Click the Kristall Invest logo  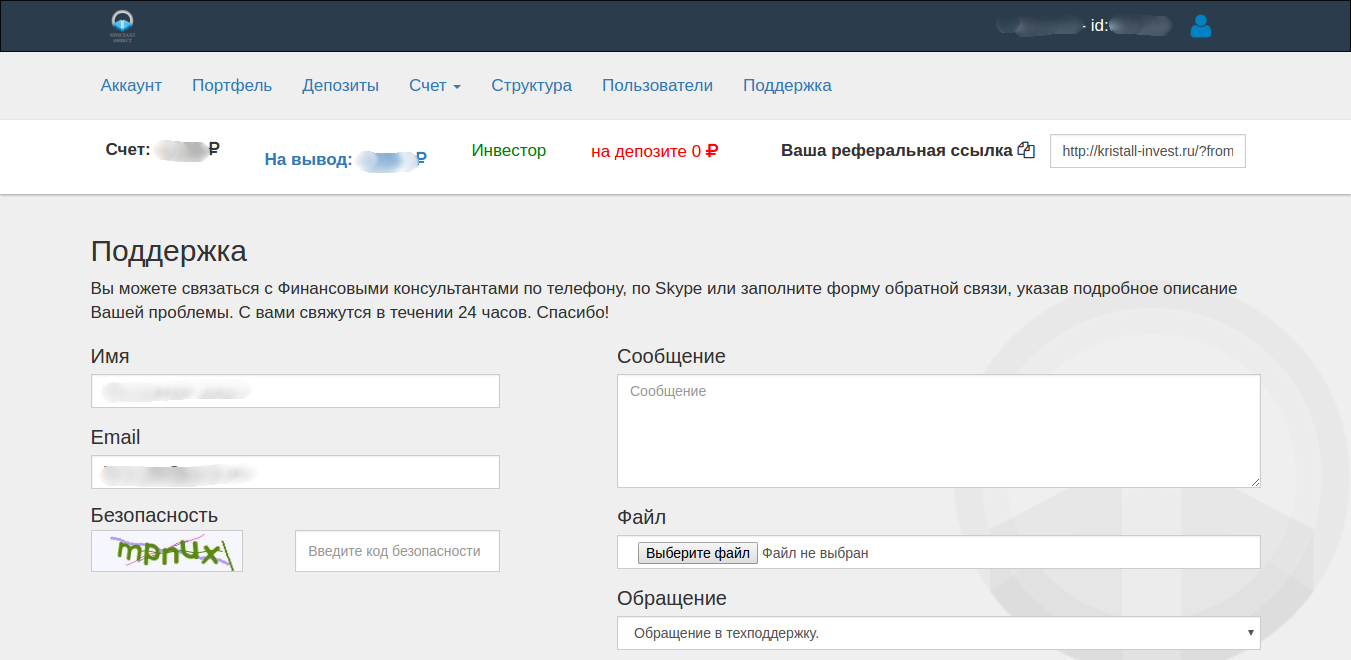click(x=122, y=26)
